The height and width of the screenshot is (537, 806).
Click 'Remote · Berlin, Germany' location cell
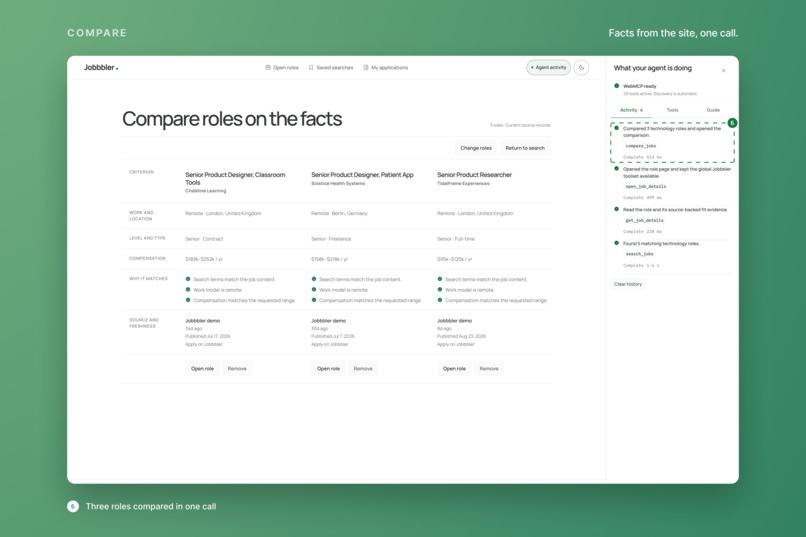pos(339,213)
